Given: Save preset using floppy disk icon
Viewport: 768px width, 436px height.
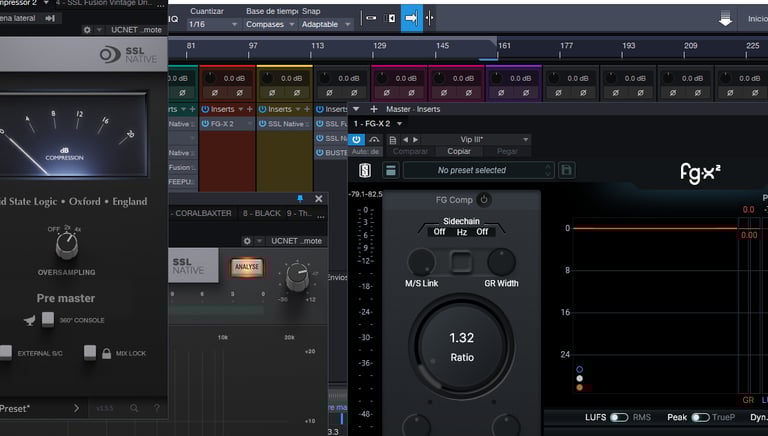Looking at the screenshot, I should [567, 170].
